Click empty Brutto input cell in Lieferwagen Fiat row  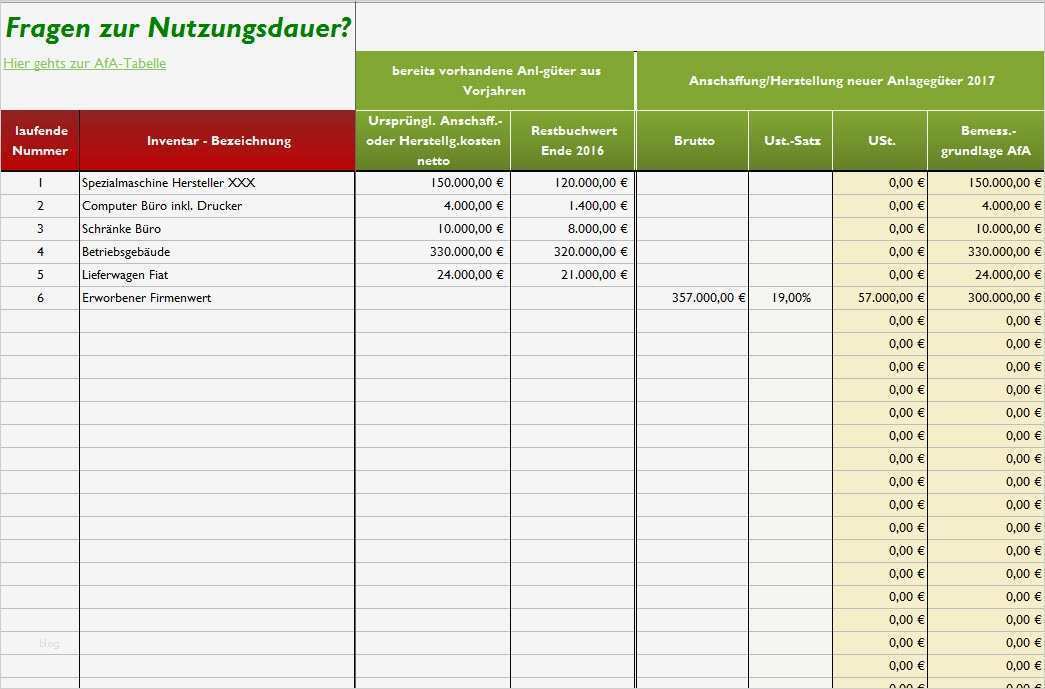[x=693, y=275]
